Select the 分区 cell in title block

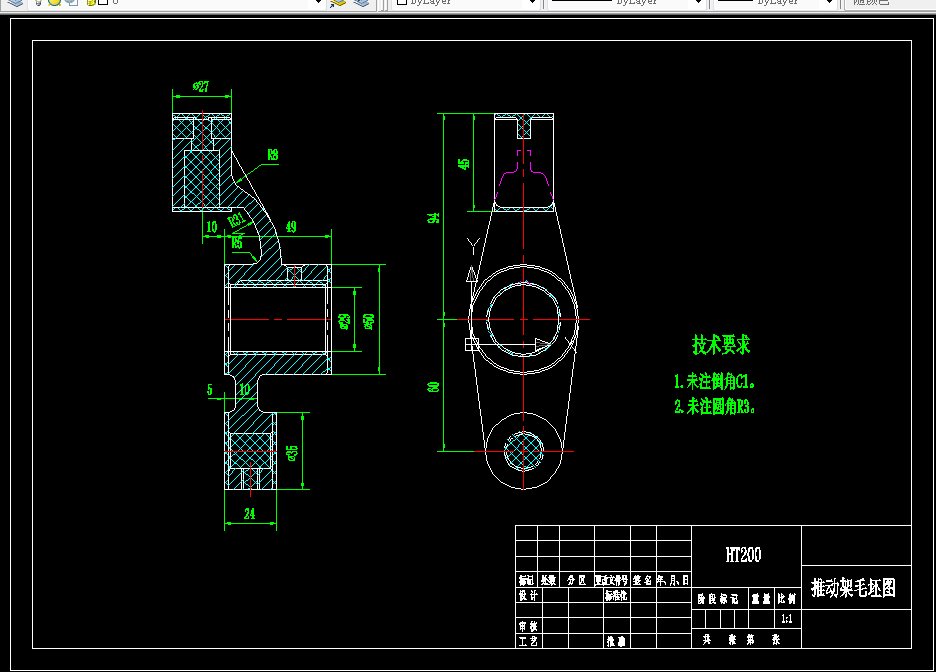click(x=576, y=580)
